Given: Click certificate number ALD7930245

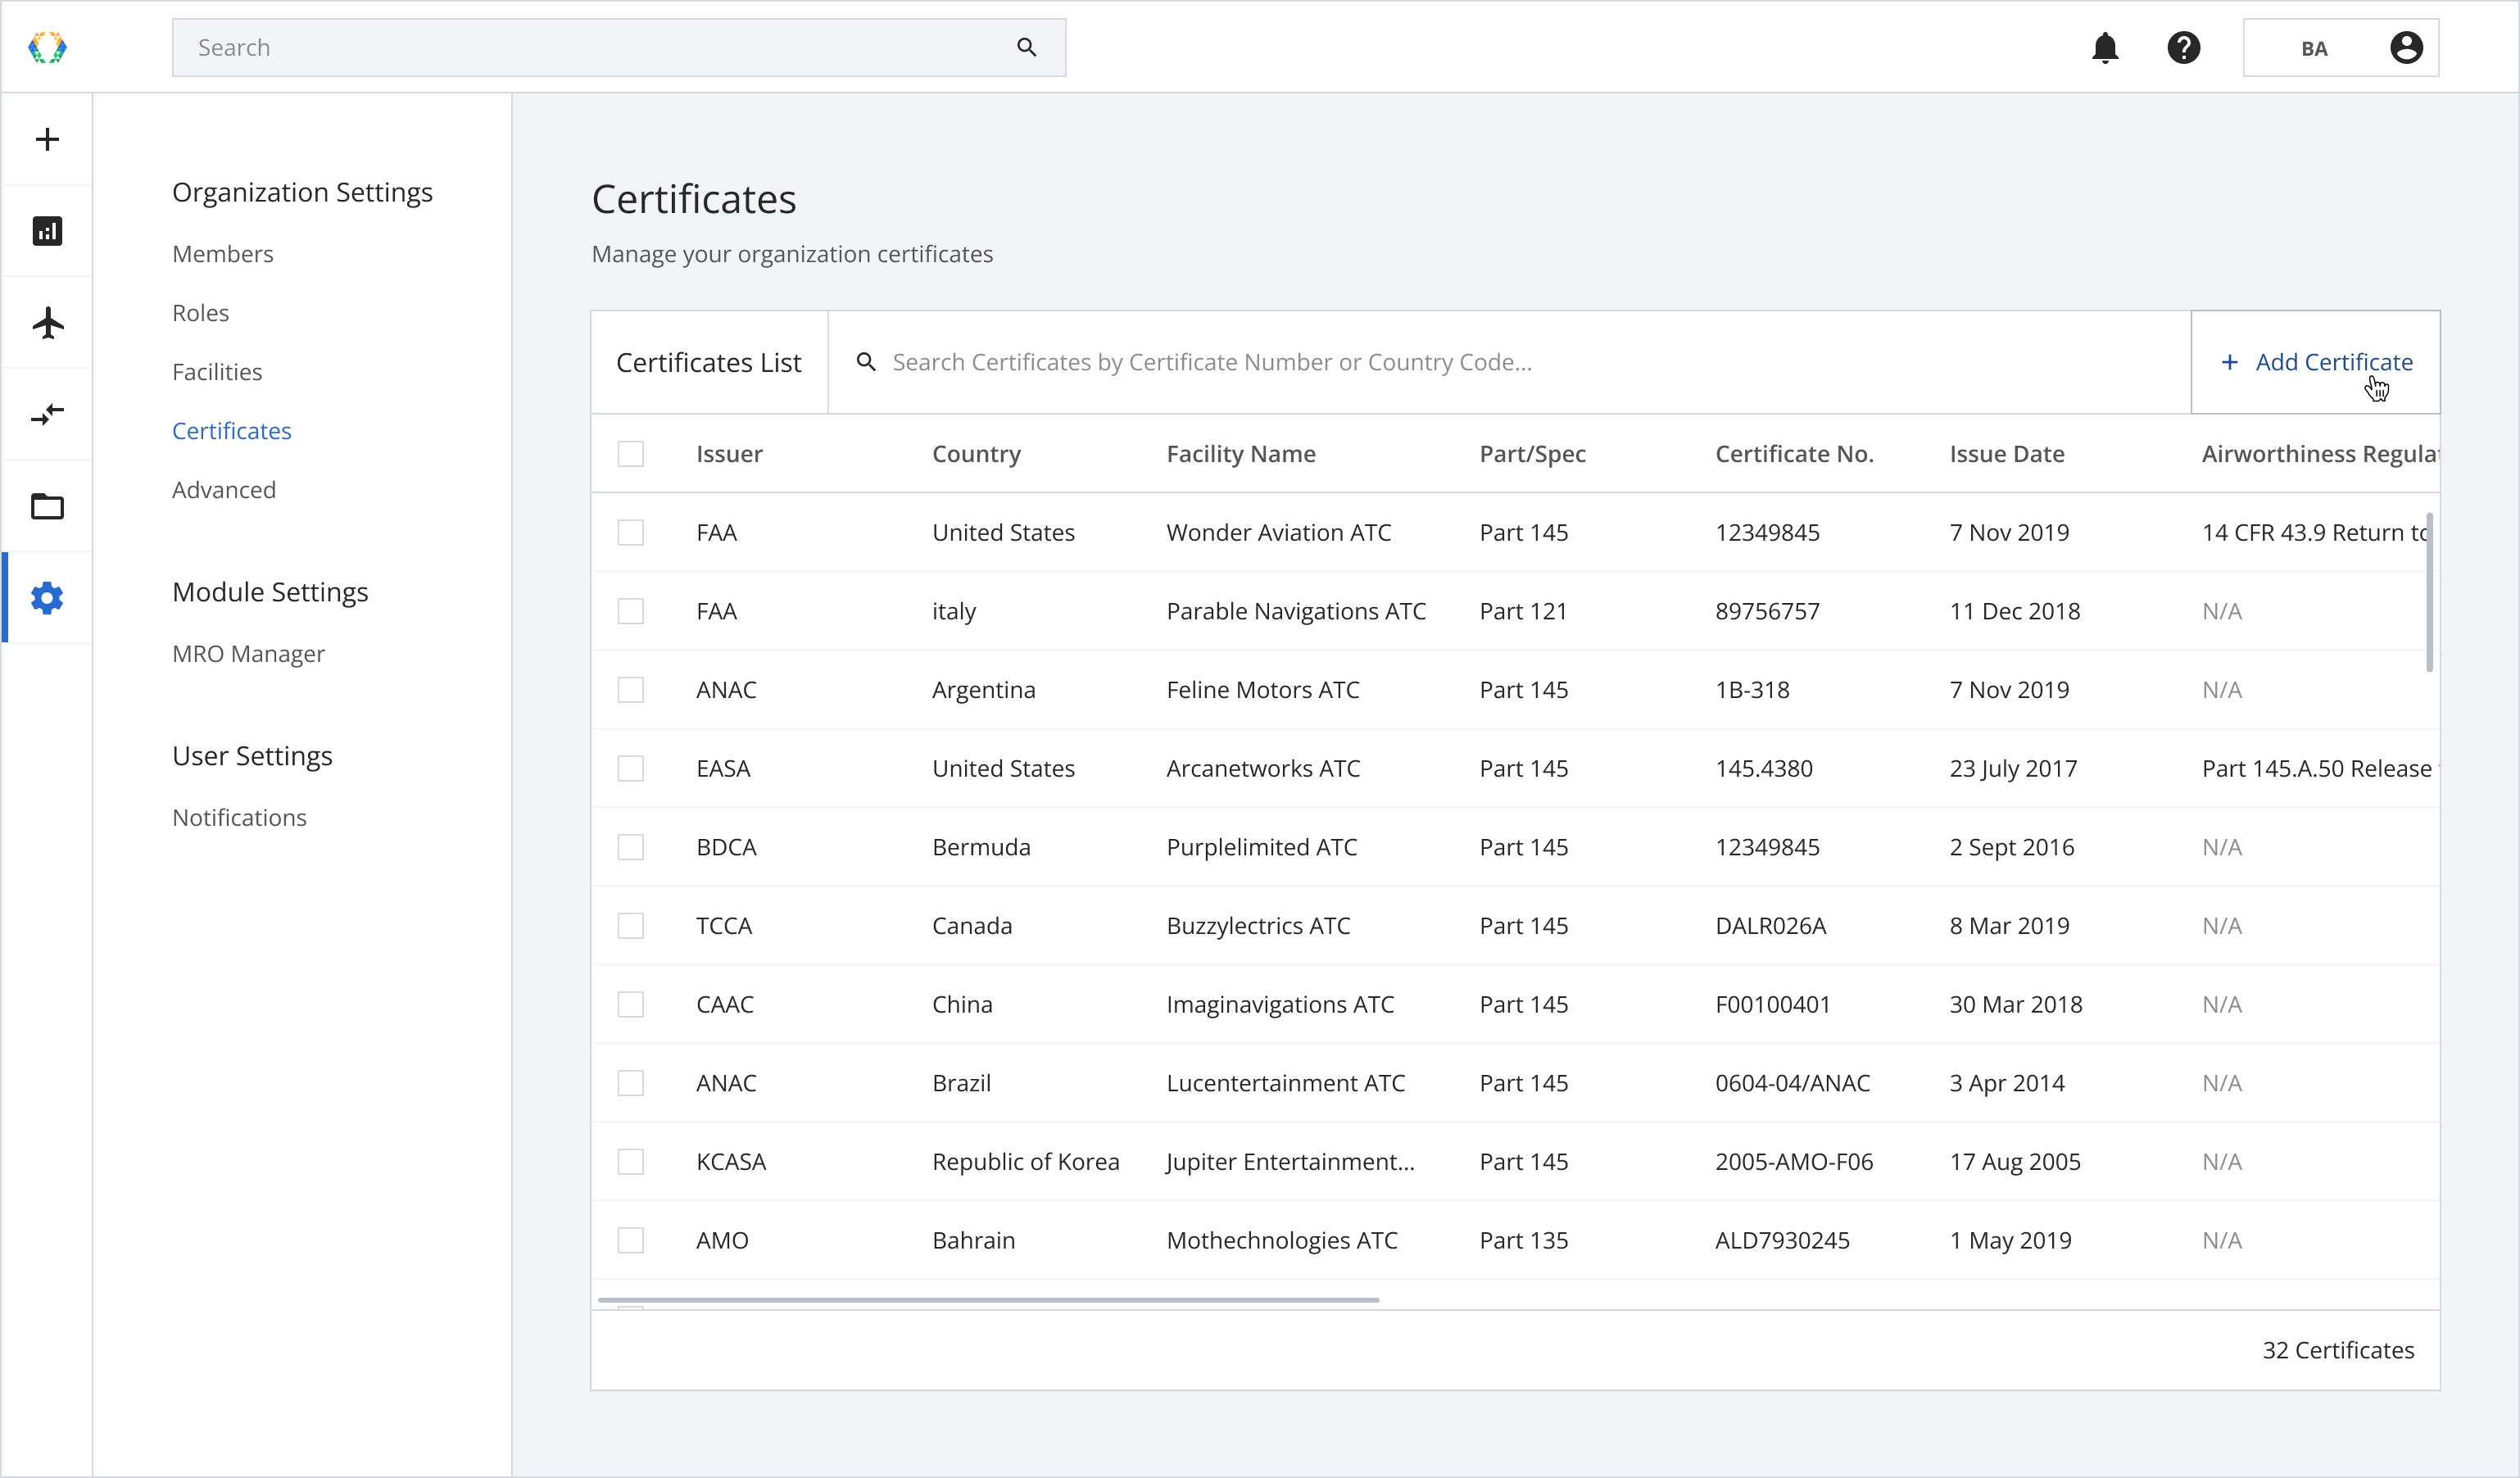Looking at the screenshot, I should 1782,1240.
